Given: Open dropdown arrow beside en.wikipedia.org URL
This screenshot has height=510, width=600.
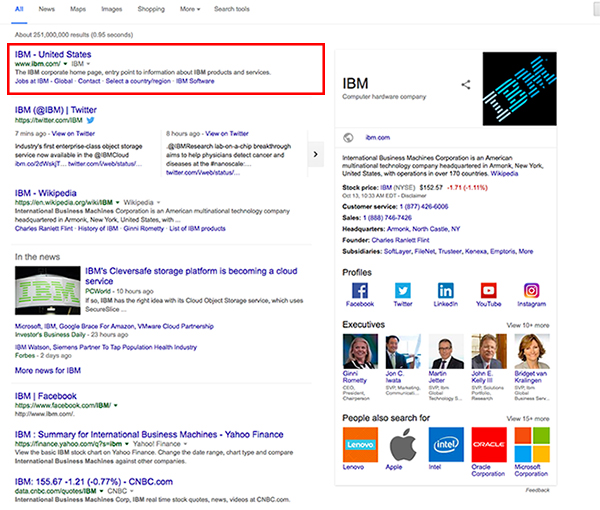Looking at the screenshot, I should pyautogui.click(x=117, y=202).
